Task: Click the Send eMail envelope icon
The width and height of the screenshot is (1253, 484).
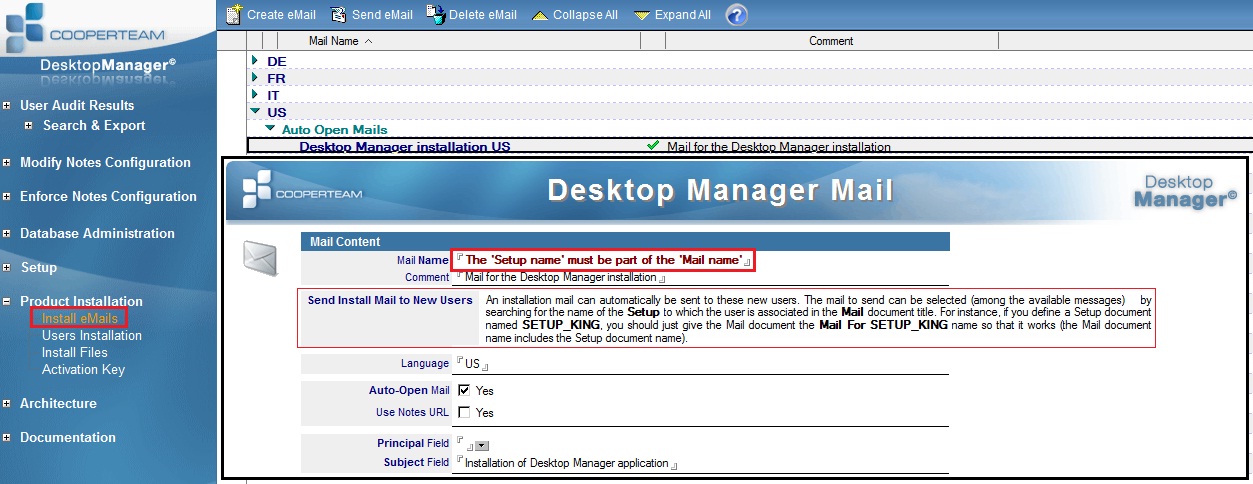Action: 338,15
